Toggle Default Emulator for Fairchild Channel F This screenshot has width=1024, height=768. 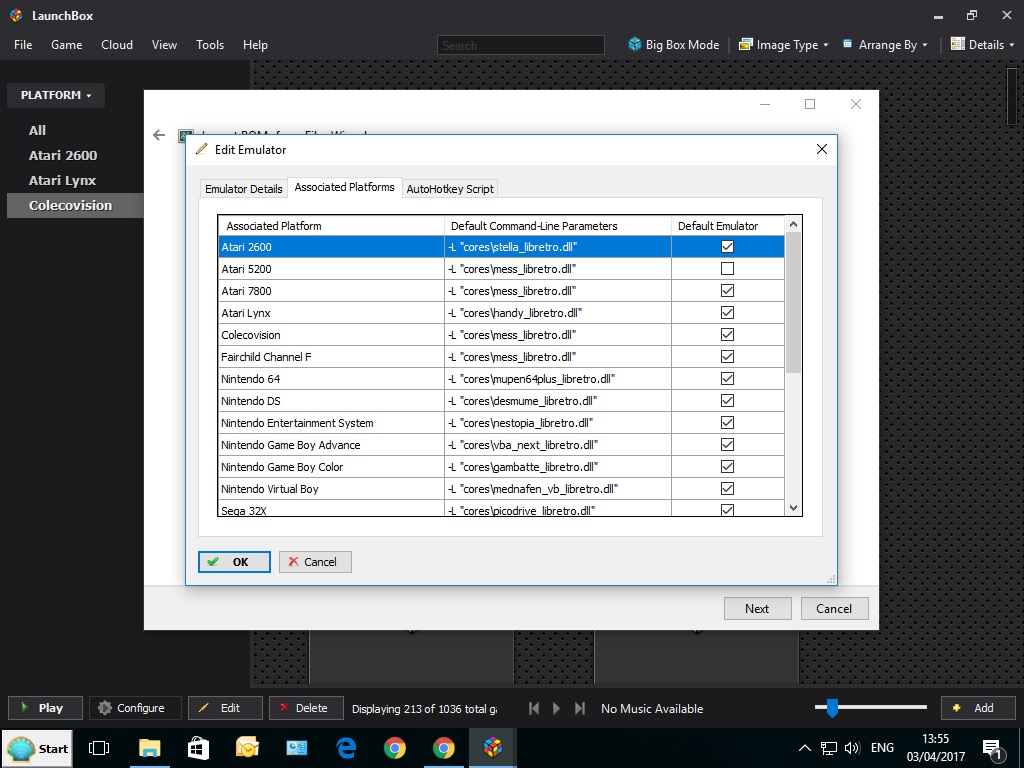pyautogui.click(x=727, y=357)
